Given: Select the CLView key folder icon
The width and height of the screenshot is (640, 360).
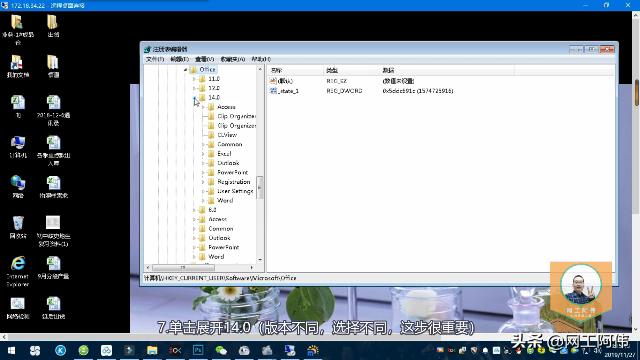Looking at the screenshot, I should [211, 135].
